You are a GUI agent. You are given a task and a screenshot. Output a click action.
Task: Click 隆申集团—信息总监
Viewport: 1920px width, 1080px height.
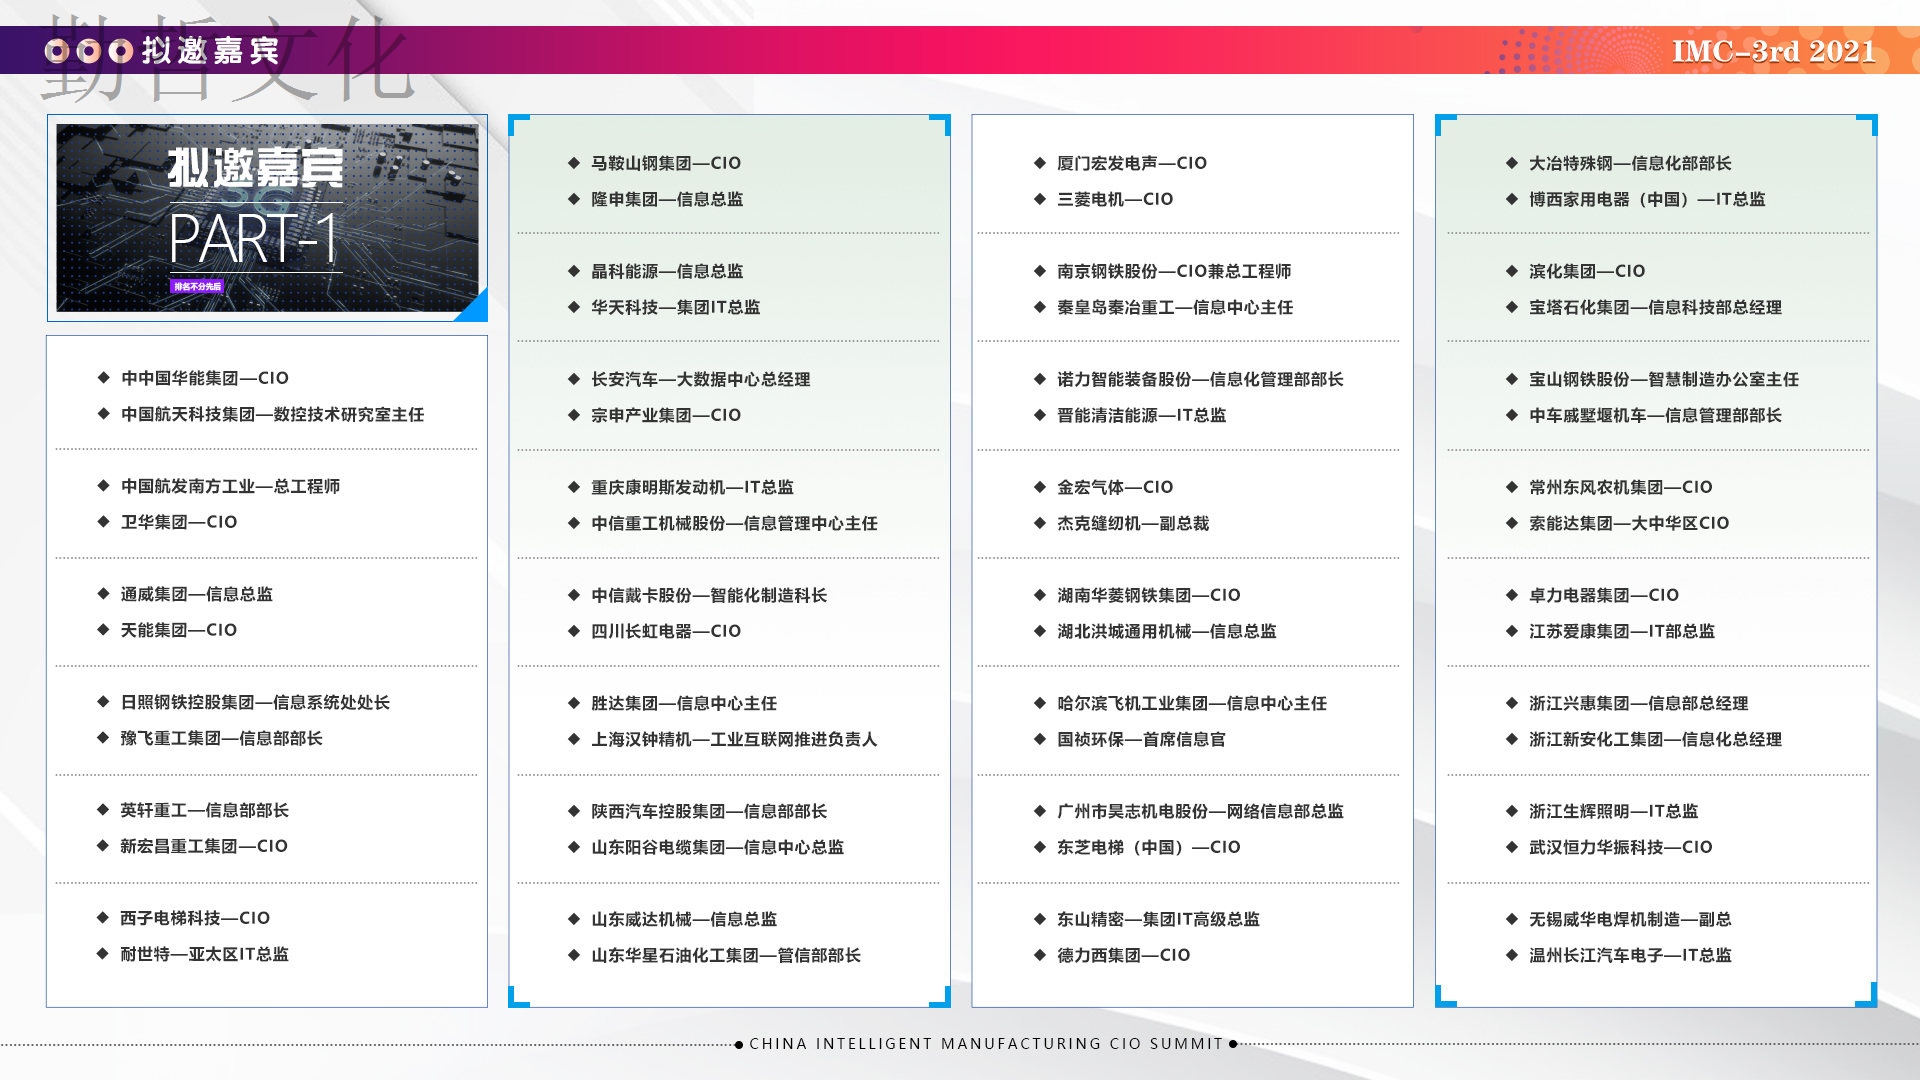pos(667,199)
